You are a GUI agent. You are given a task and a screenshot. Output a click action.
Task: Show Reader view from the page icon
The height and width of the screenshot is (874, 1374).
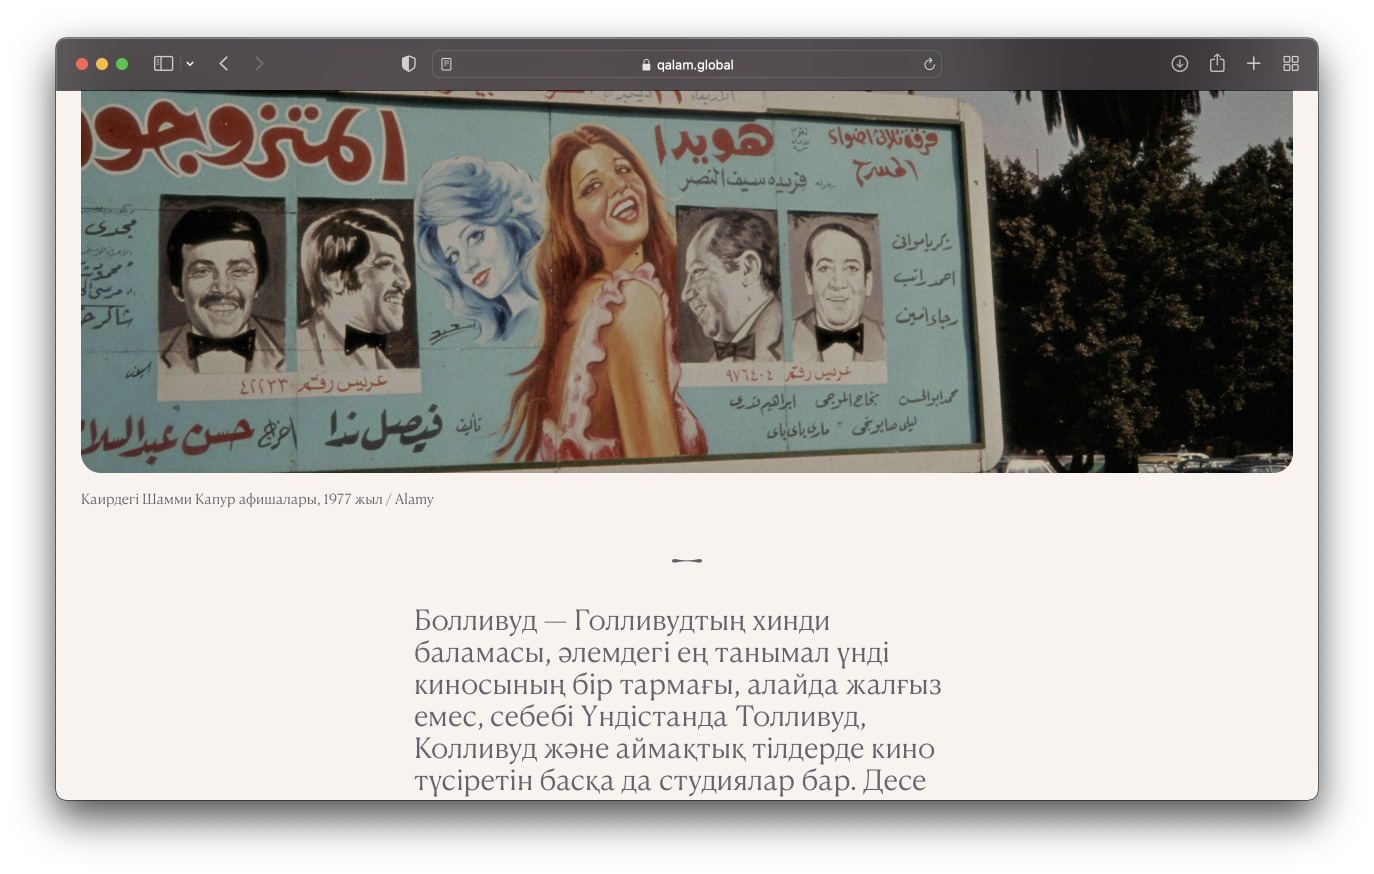pyautogui.click(x=447, y=65)
